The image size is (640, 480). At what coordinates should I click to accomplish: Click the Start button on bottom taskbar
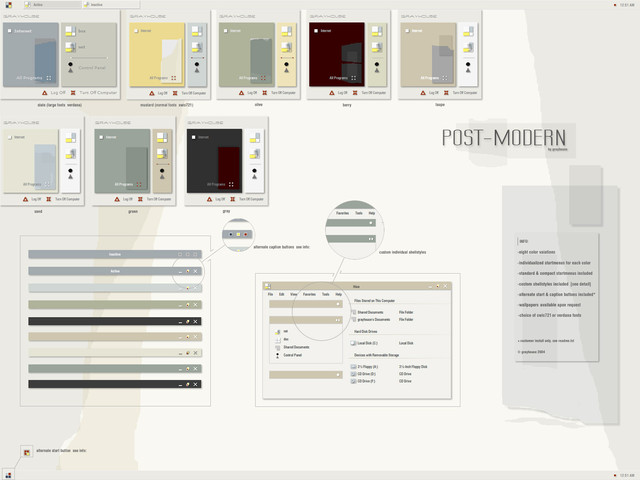pos(9,475)
